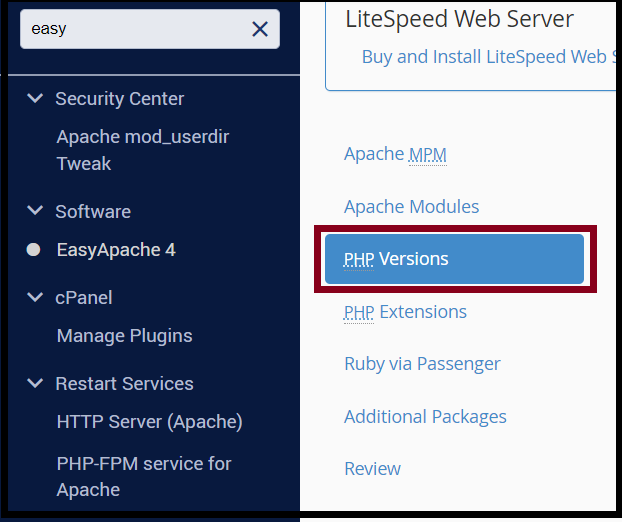Open the Additional Packages tab
This screenshot has height=522, width=622.
click(x=425, y=416)
